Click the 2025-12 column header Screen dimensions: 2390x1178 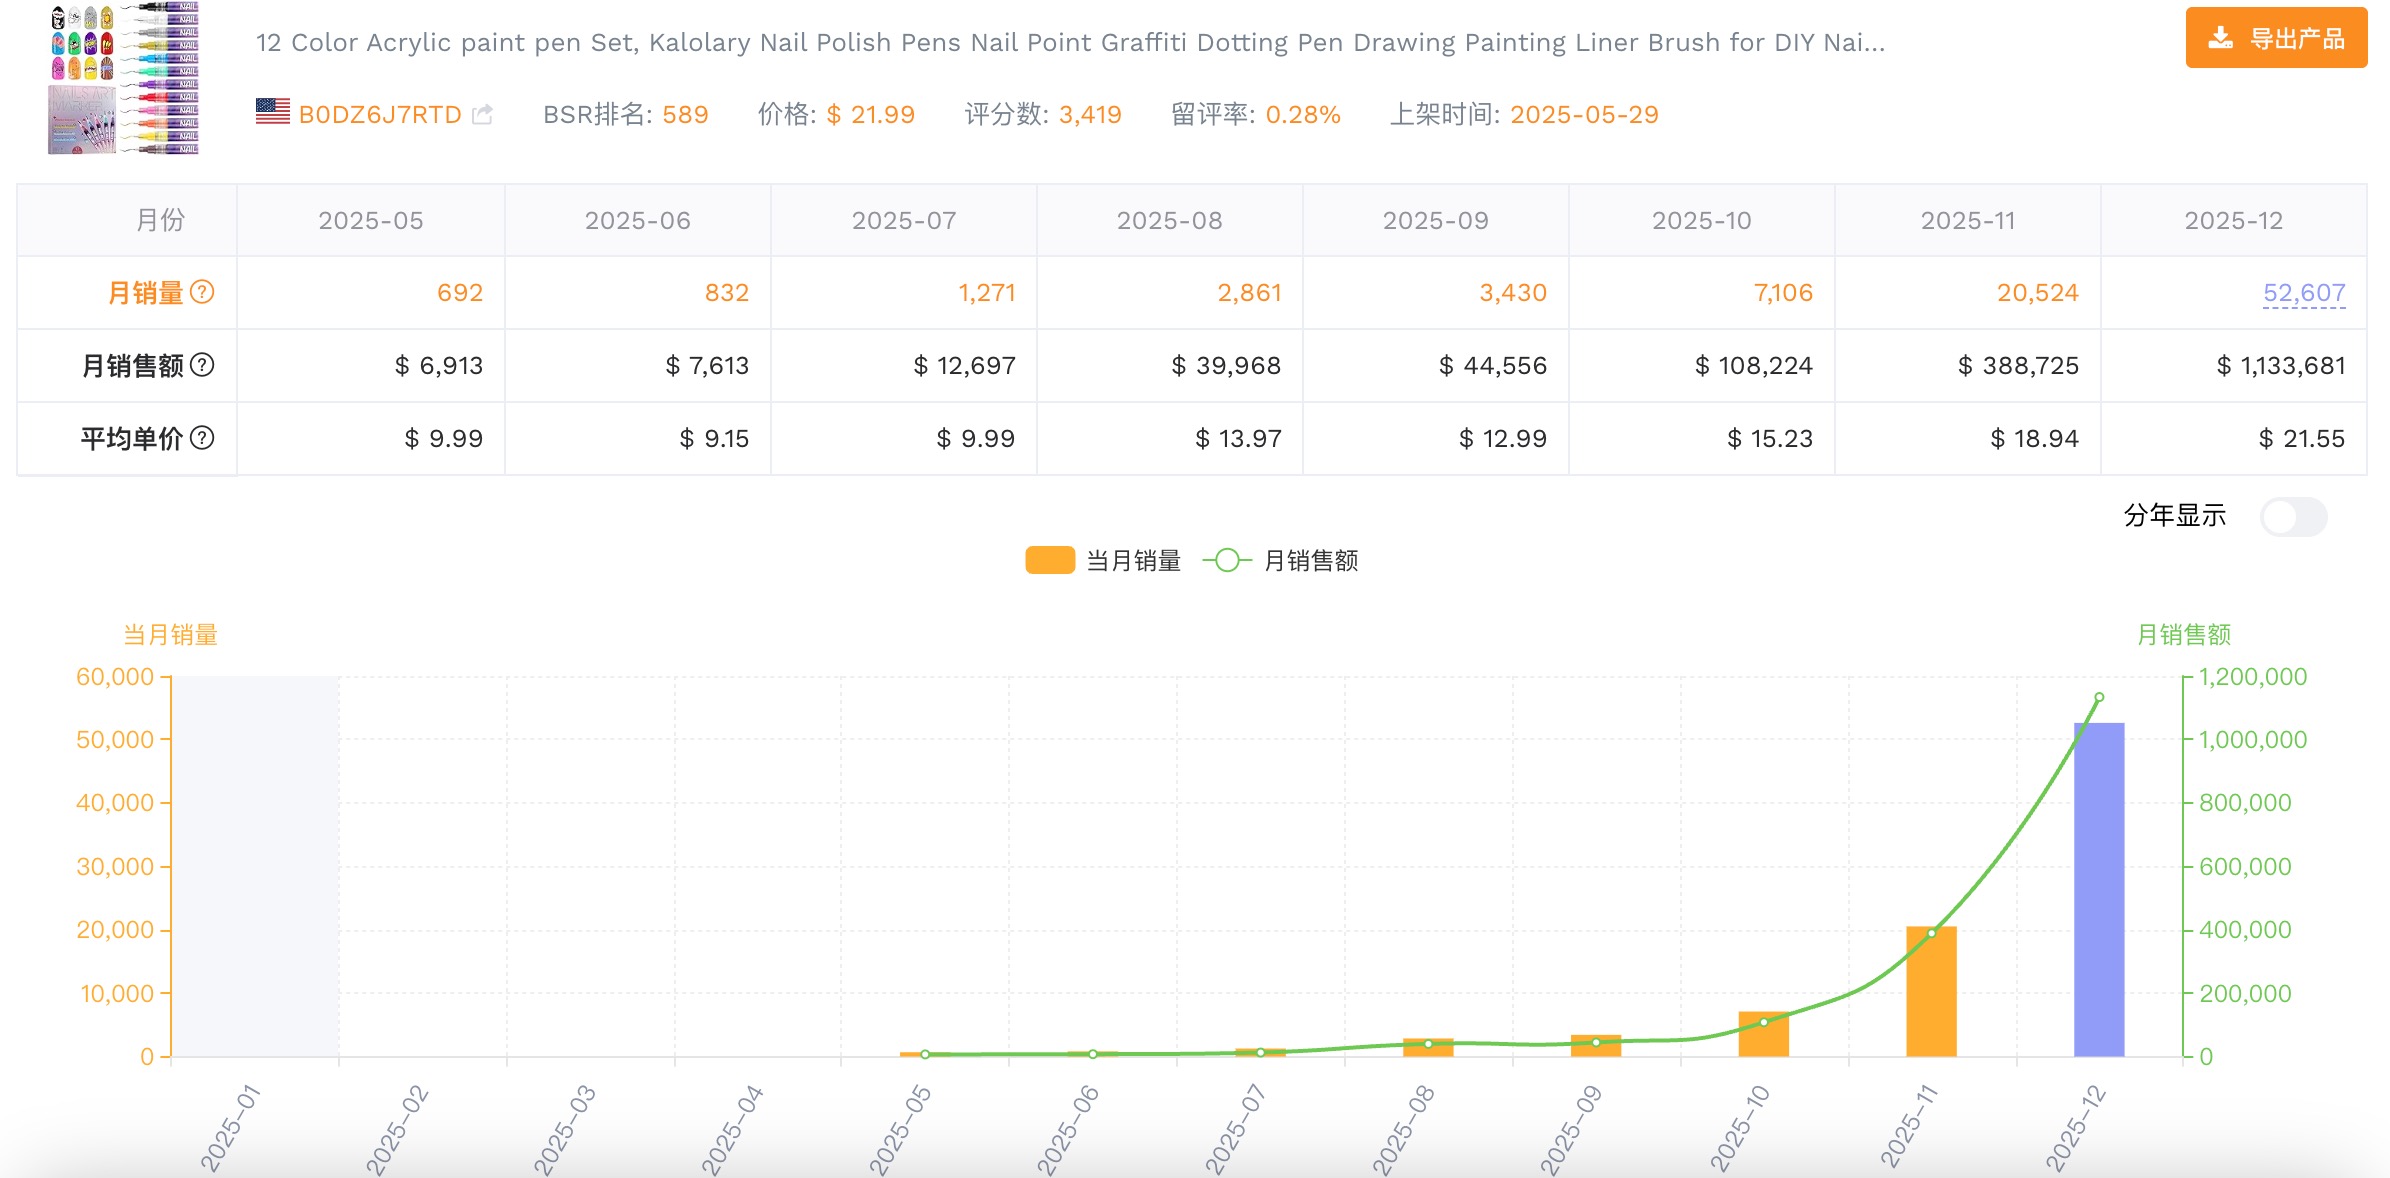coord(2233,220)
